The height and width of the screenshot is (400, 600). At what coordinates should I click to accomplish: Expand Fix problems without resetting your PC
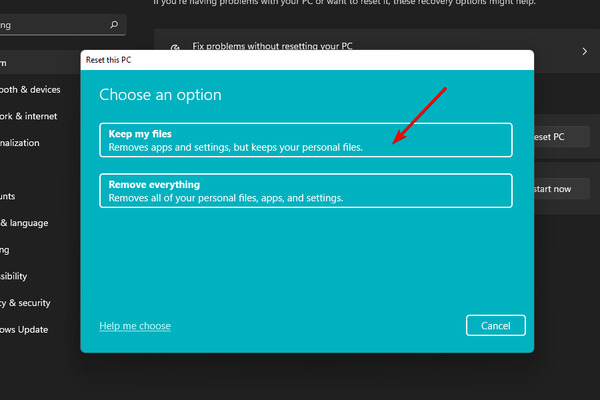coord(584,51)
